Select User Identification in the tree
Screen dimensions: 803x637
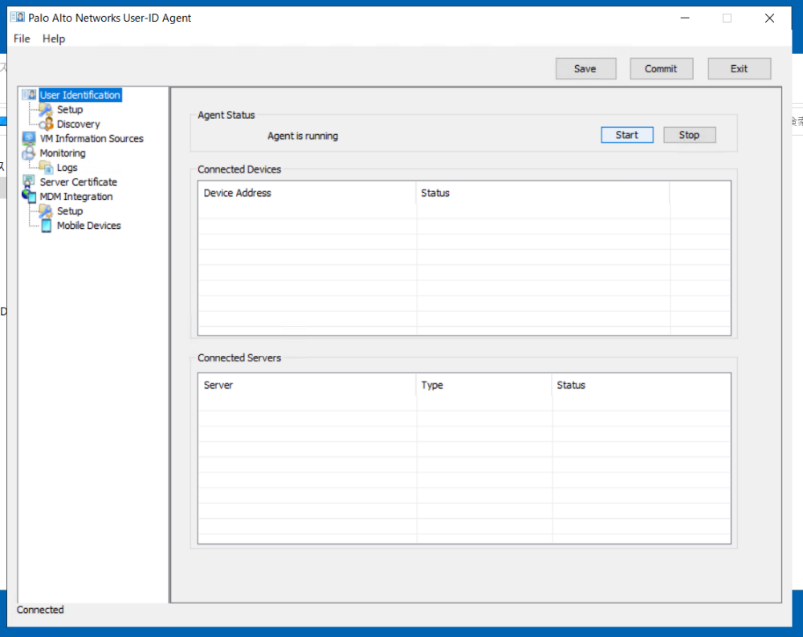pyautogui.click(x=80, y=95)
